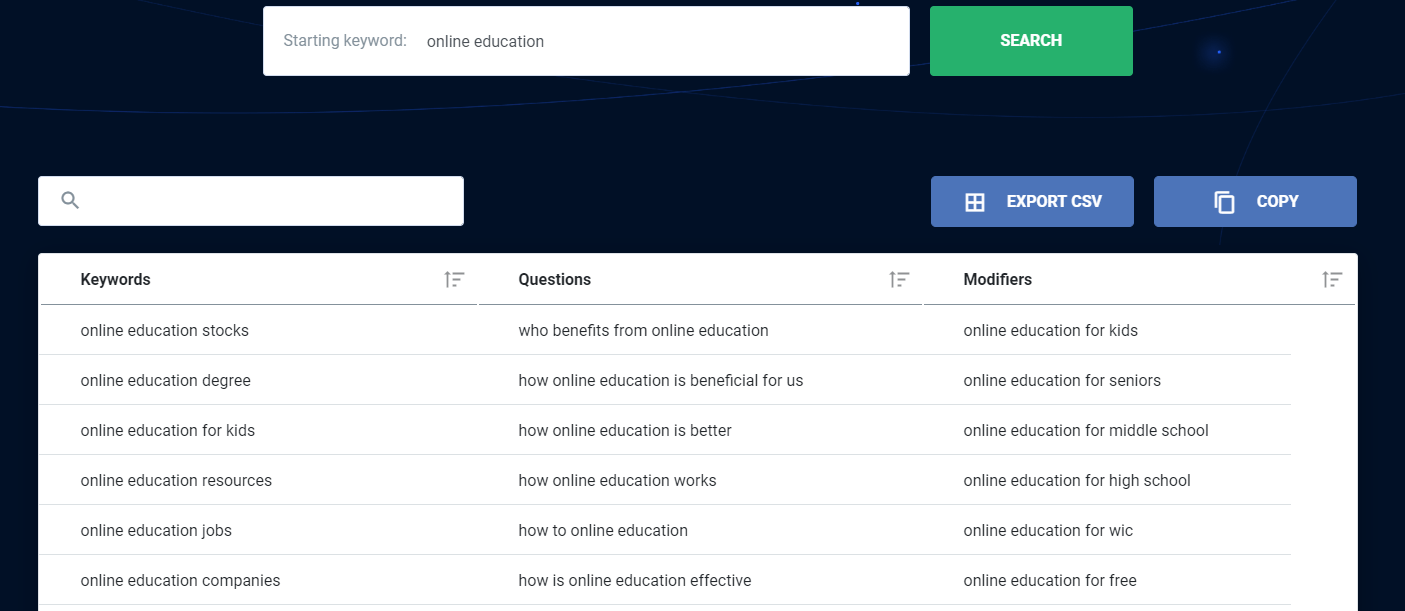Select the Keywords column header

tap(115, 280)
